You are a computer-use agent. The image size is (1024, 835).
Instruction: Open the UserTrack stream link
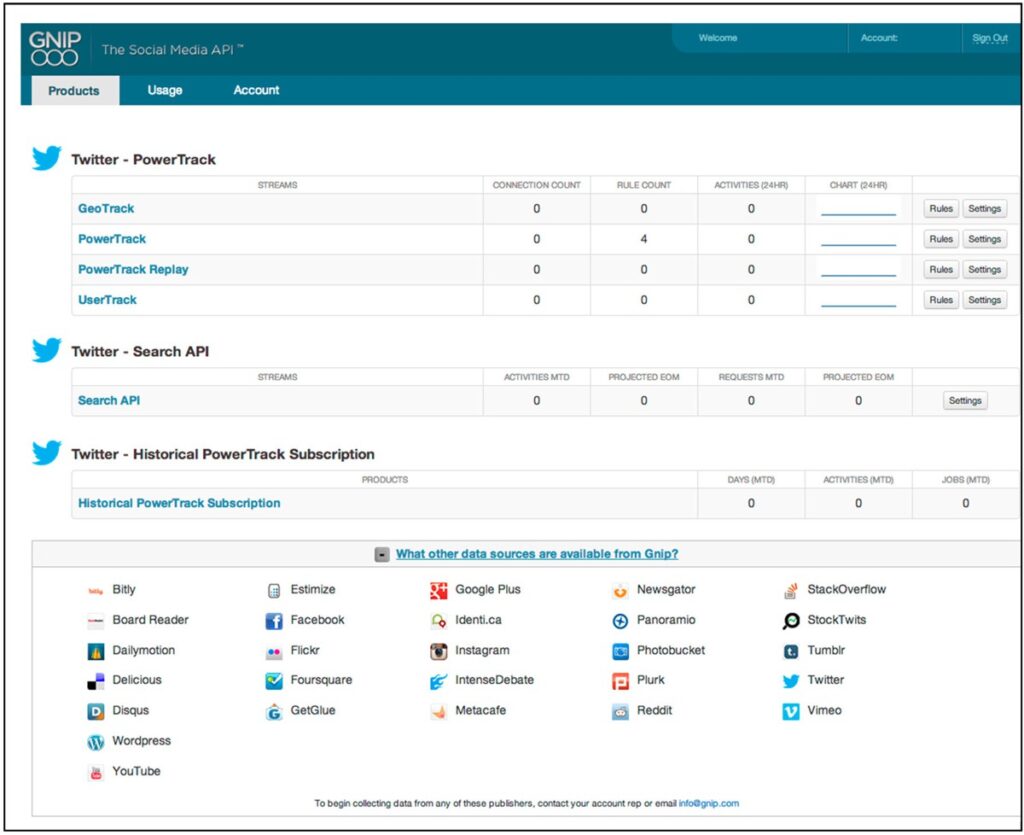[107, 300]
